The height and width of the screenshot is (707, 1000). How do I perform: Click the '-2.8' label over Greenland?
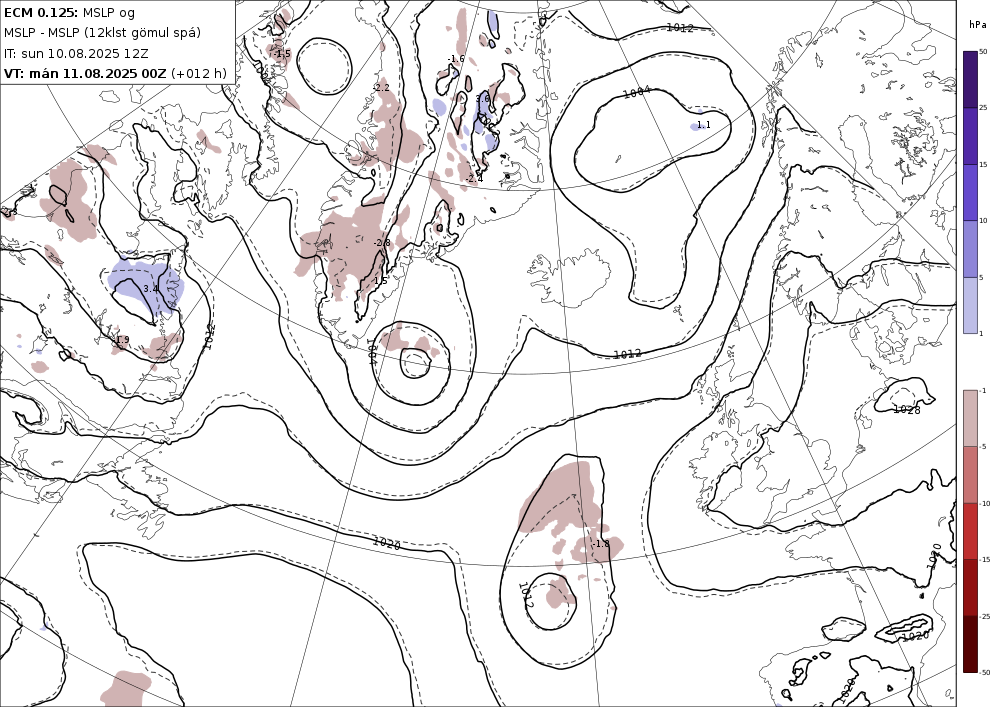[381, 243]
